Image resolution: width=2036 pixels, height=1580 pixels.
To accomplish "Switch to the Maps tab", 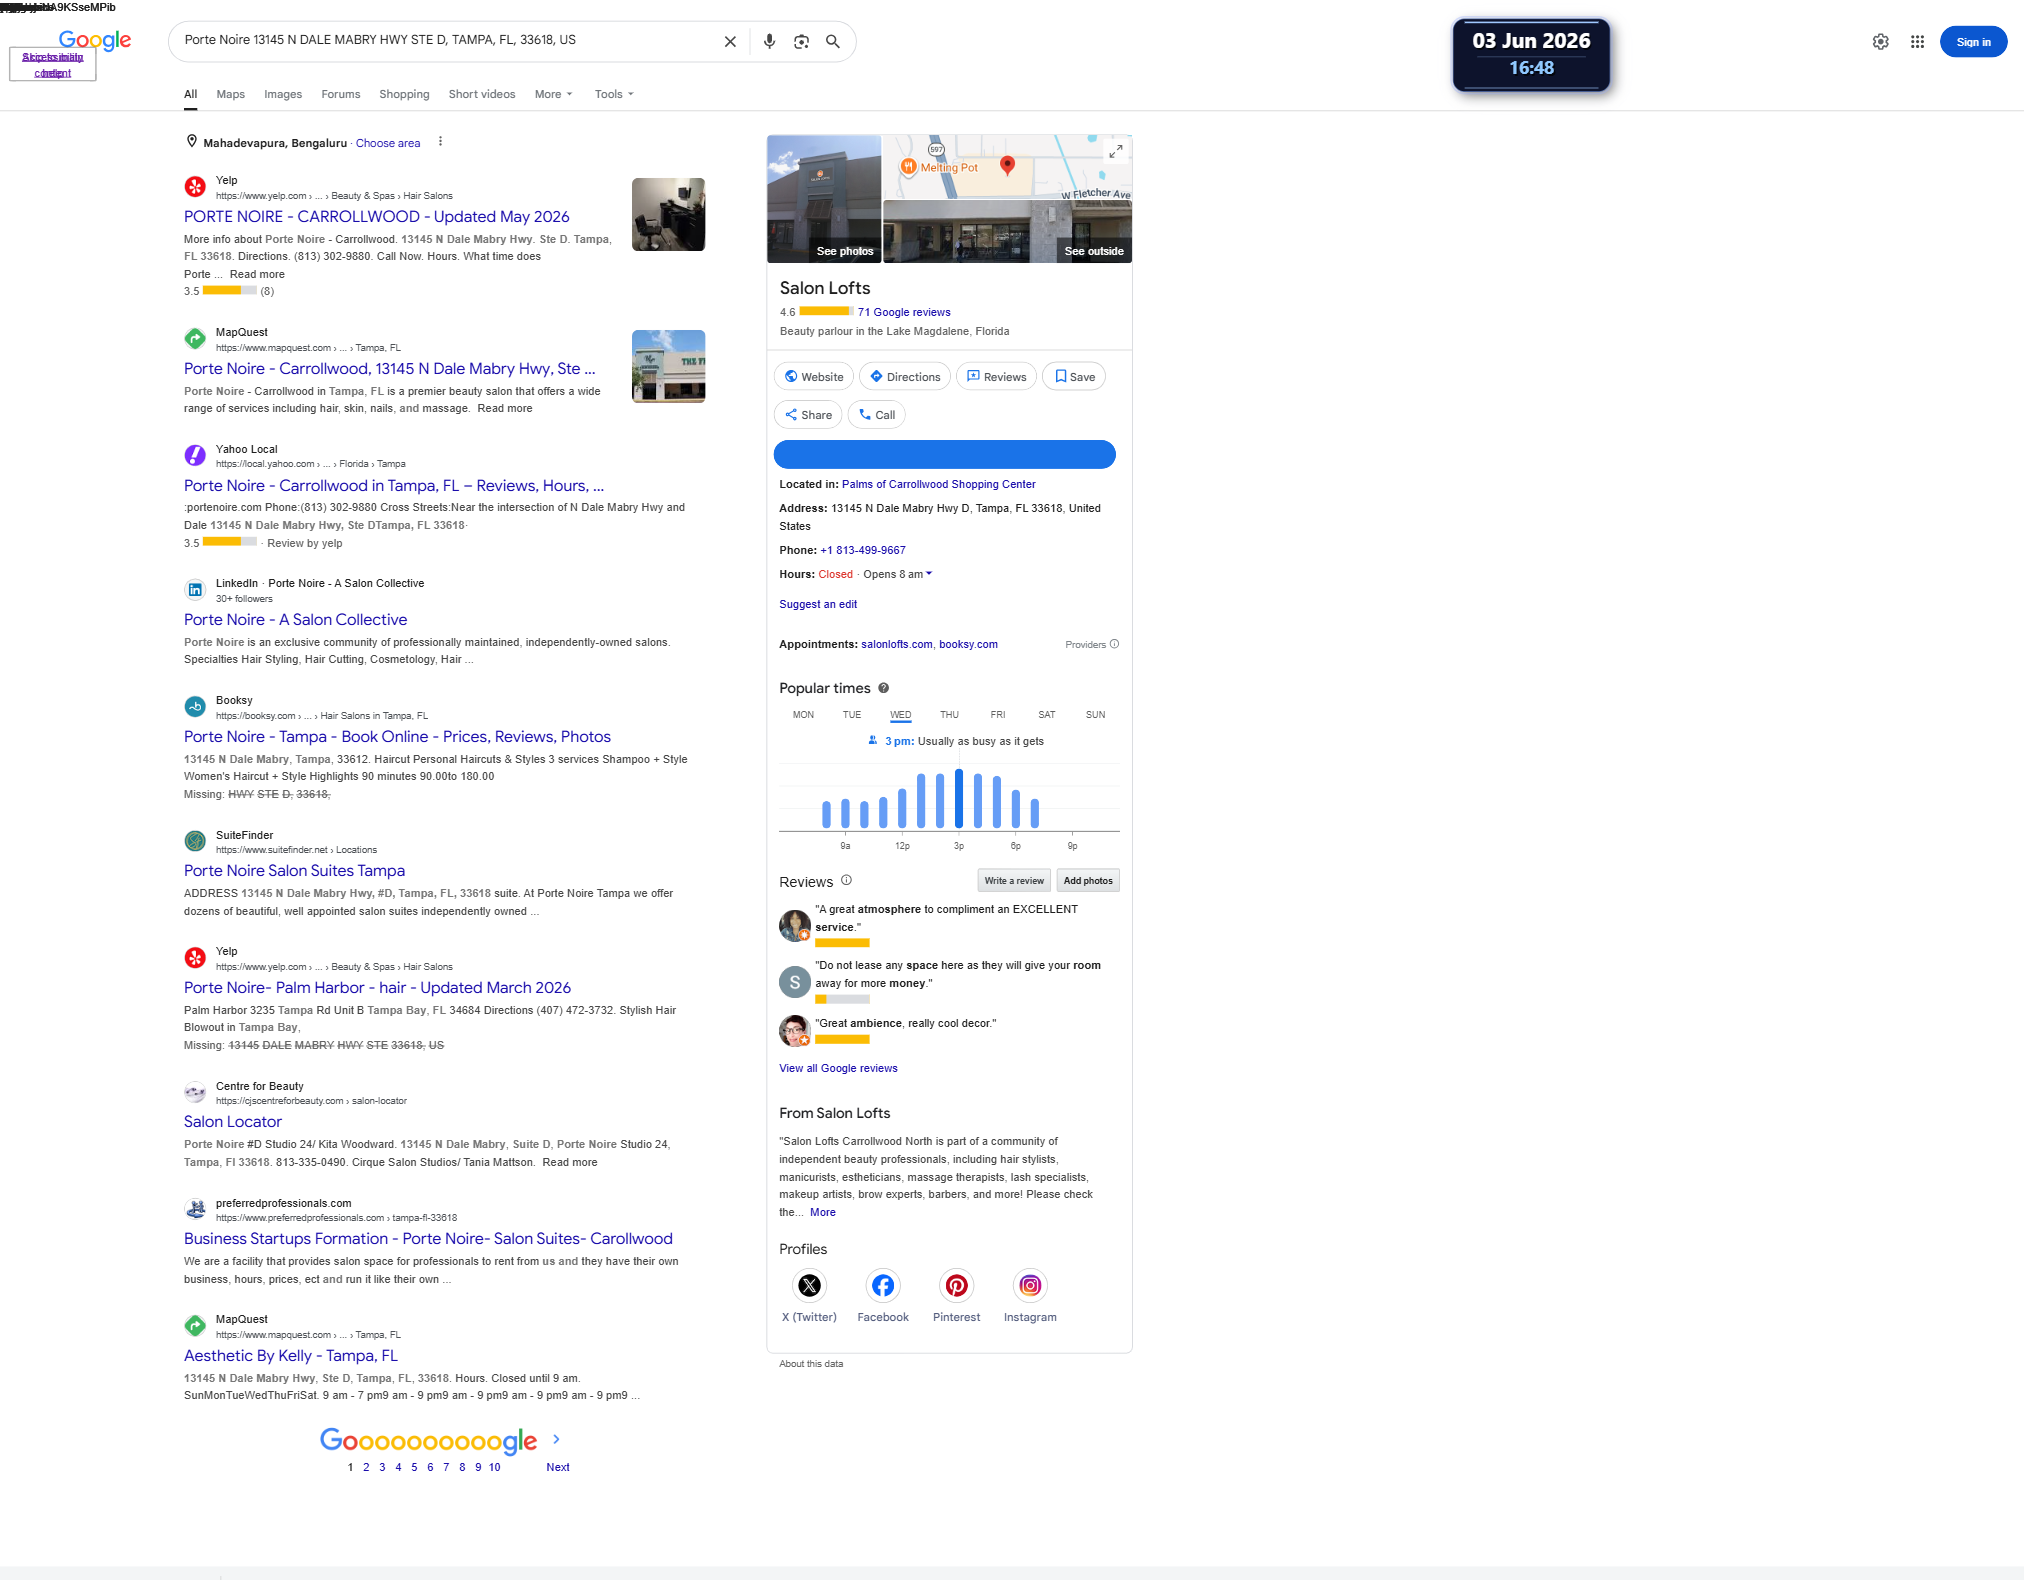I will tap(230, 94).
